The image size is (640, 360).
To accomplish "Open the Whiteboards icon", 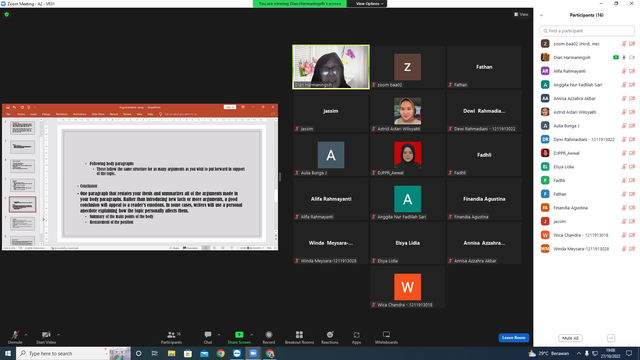I will [x=386, y=335].
